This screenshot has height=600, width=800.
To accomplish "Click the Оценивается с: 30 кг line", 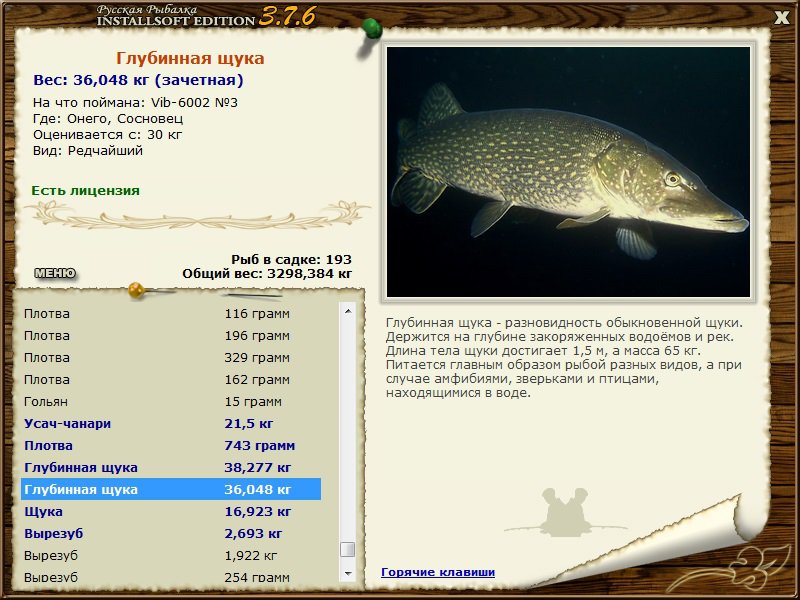I will coord(108,135).
